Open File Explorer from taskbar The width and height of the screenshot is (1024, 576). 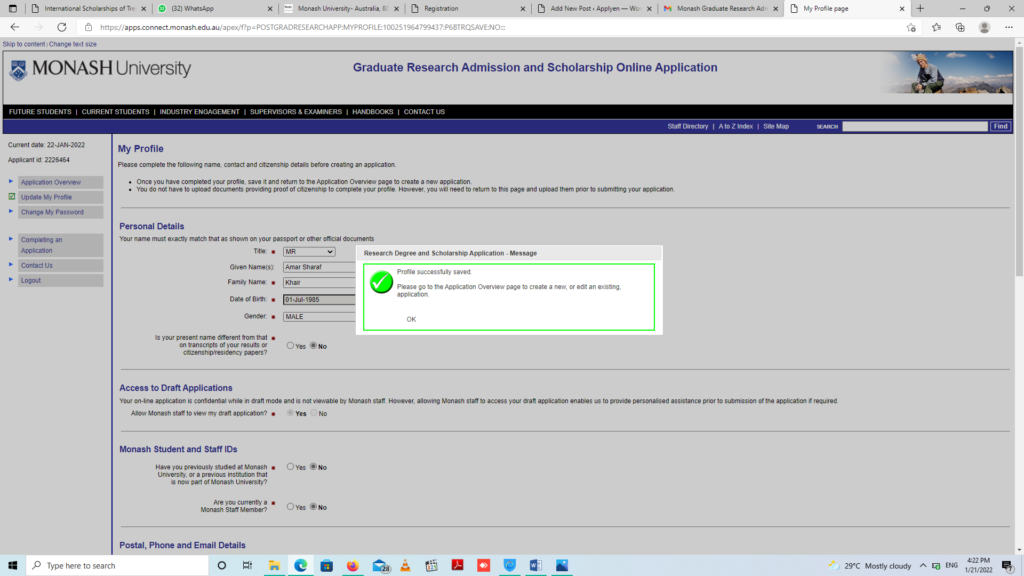(274, 566)
